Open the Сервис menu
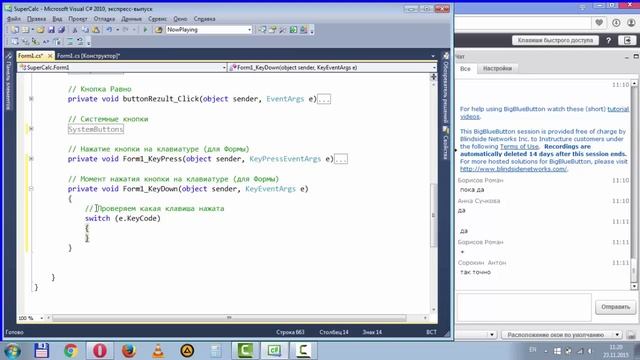The width and height of the screenshot is (640, 360). [157, 19]
